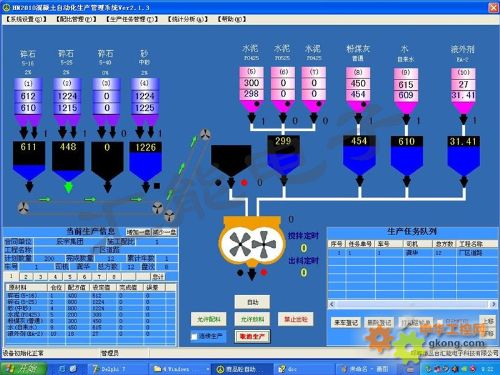Click the black intermediate aggregate hopper
Screen dimensions: 500x375
(x=231, y=160)
